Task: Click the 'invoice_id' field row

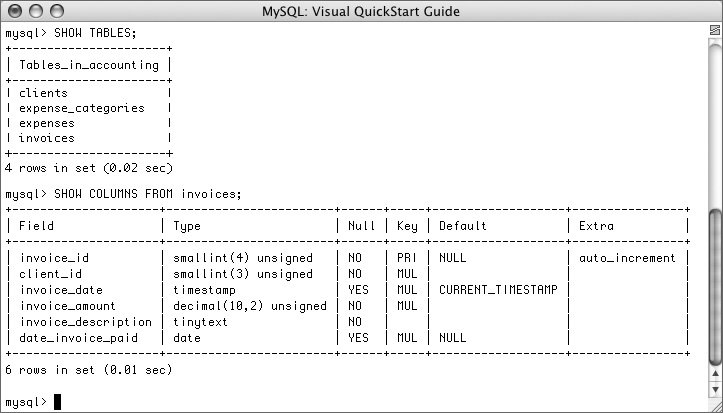Action: point(348,258)
